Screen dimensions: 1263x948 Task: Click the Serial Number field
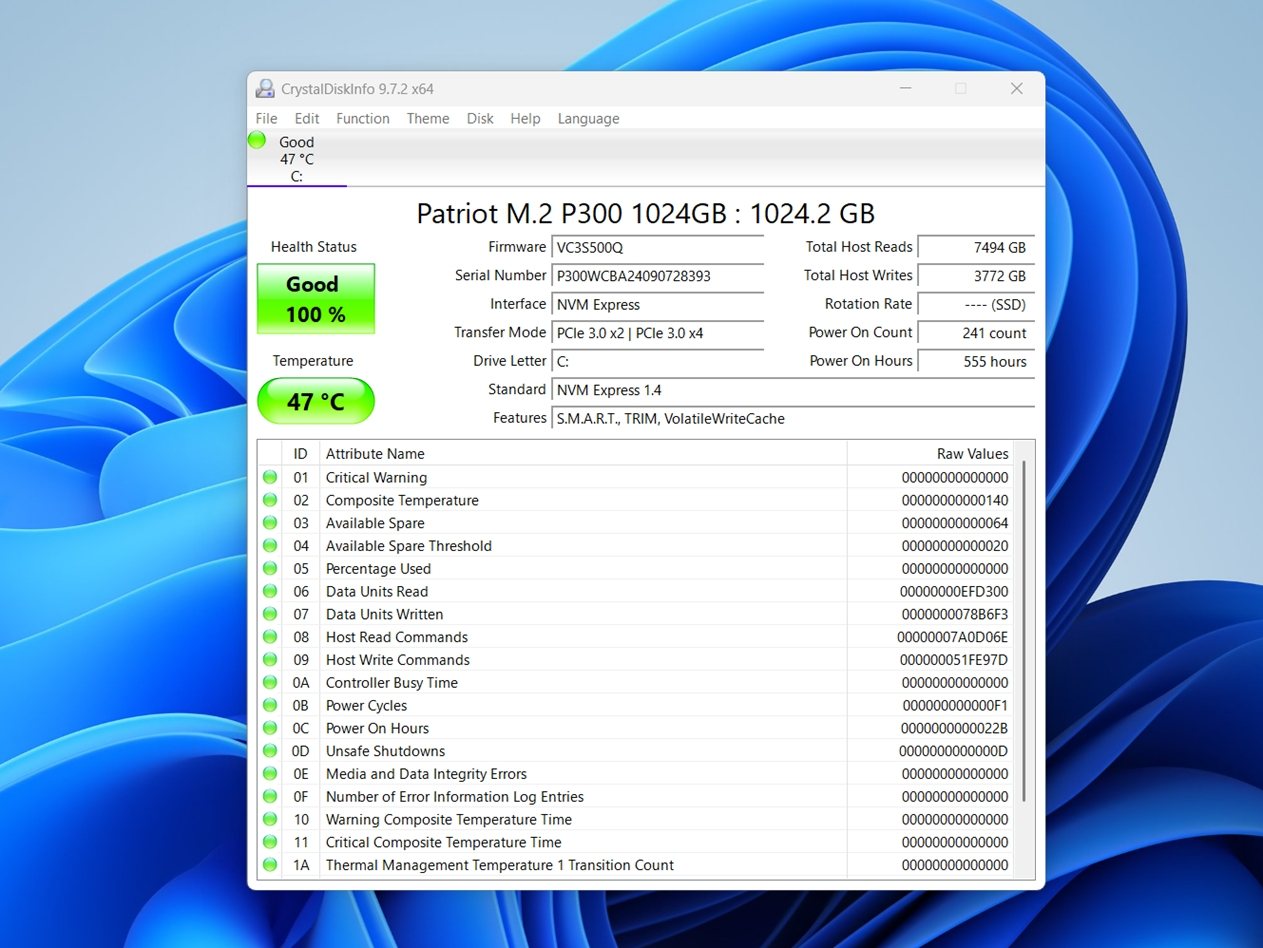657,276
